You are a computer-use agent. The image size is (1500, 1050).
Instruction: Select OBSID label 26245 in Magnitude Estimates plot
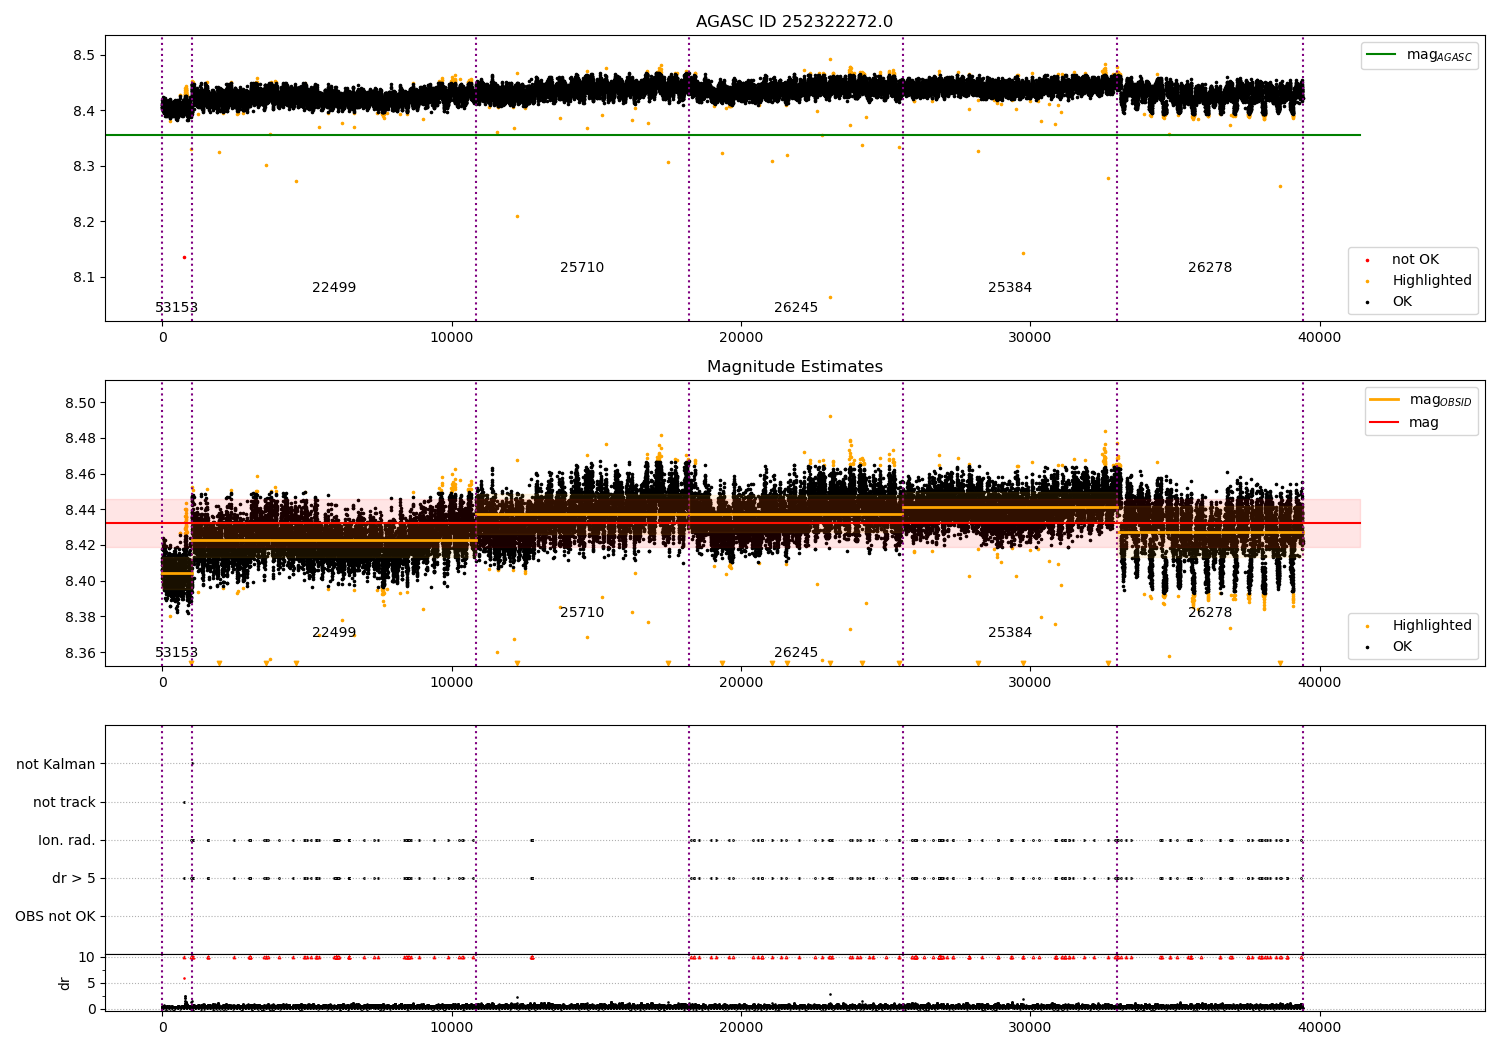coord(796,653)
